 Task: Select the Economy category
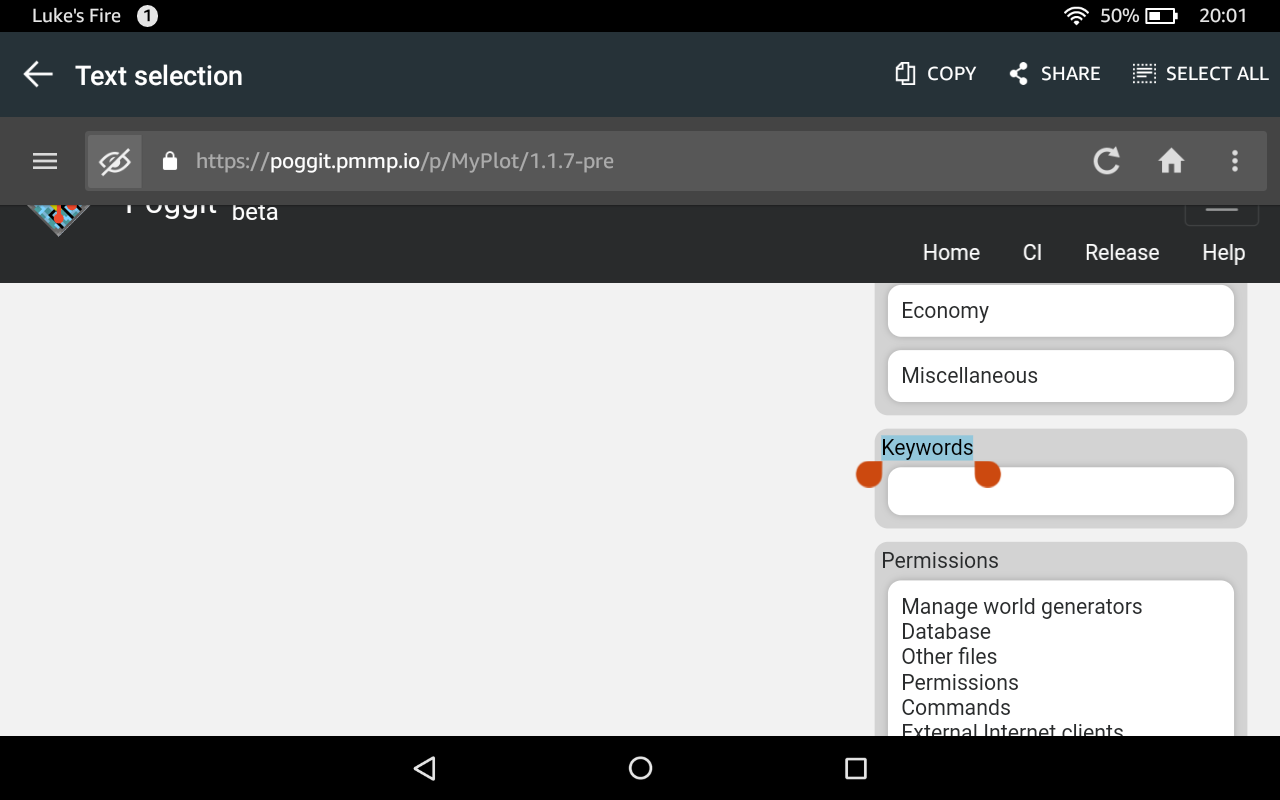click(1061, 311)
